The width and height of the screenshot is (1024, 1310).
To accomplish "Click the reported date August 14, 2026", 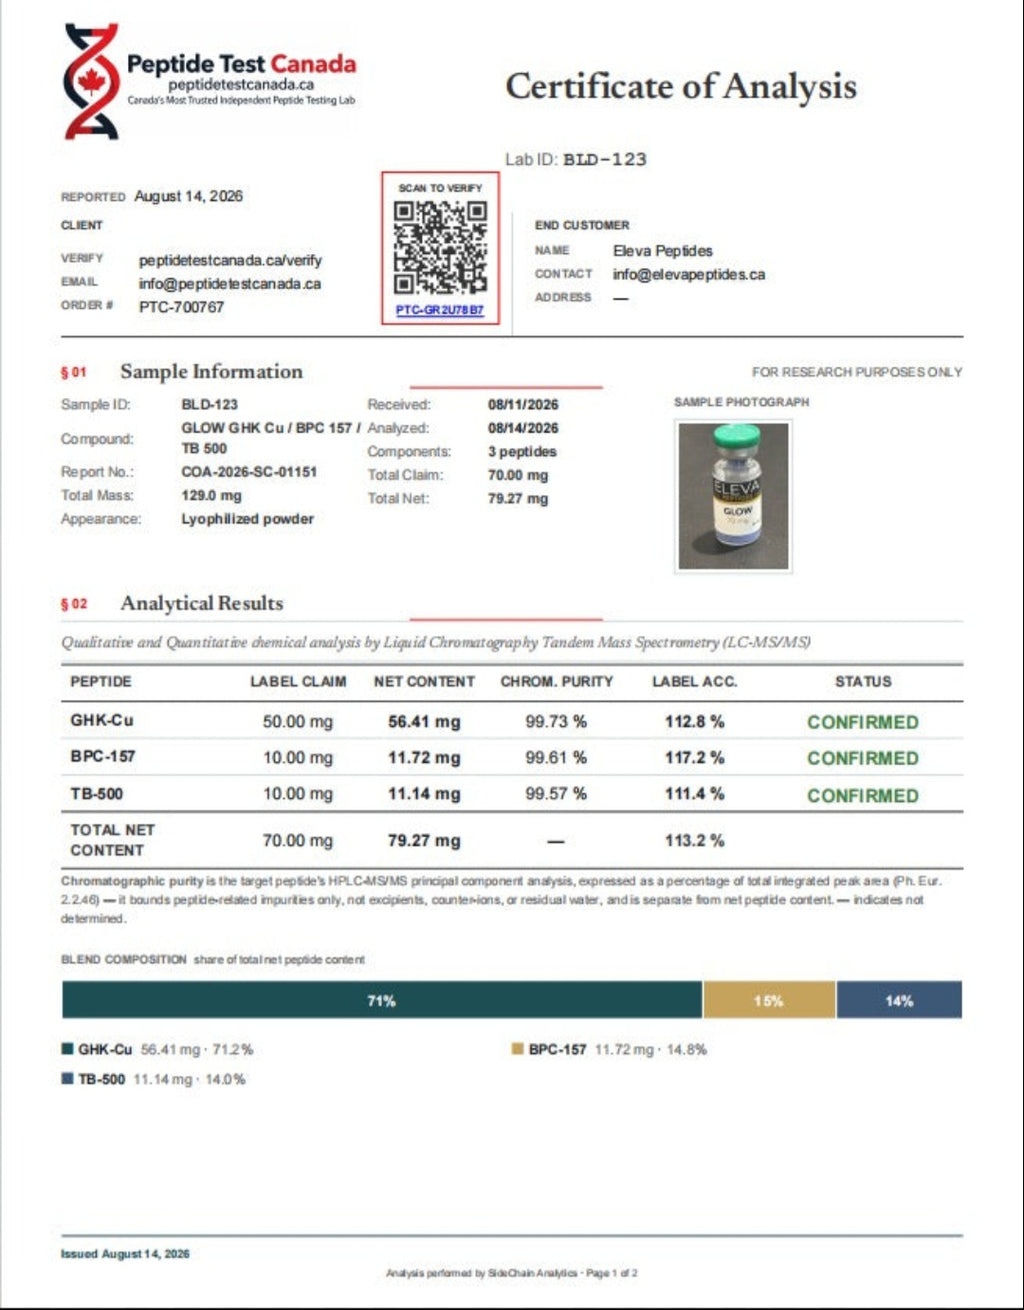I will pos(189,196).
